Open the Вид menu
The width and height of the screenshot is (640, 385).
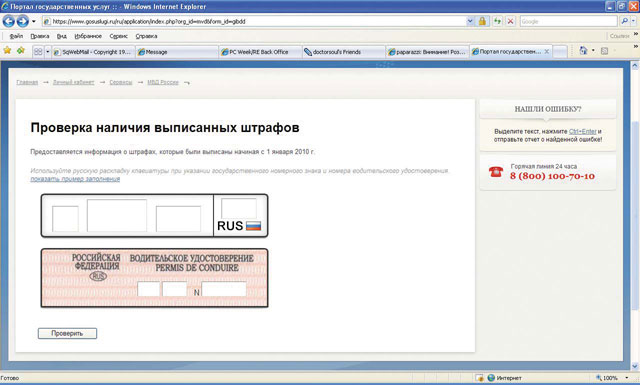[x=62, y=36]
